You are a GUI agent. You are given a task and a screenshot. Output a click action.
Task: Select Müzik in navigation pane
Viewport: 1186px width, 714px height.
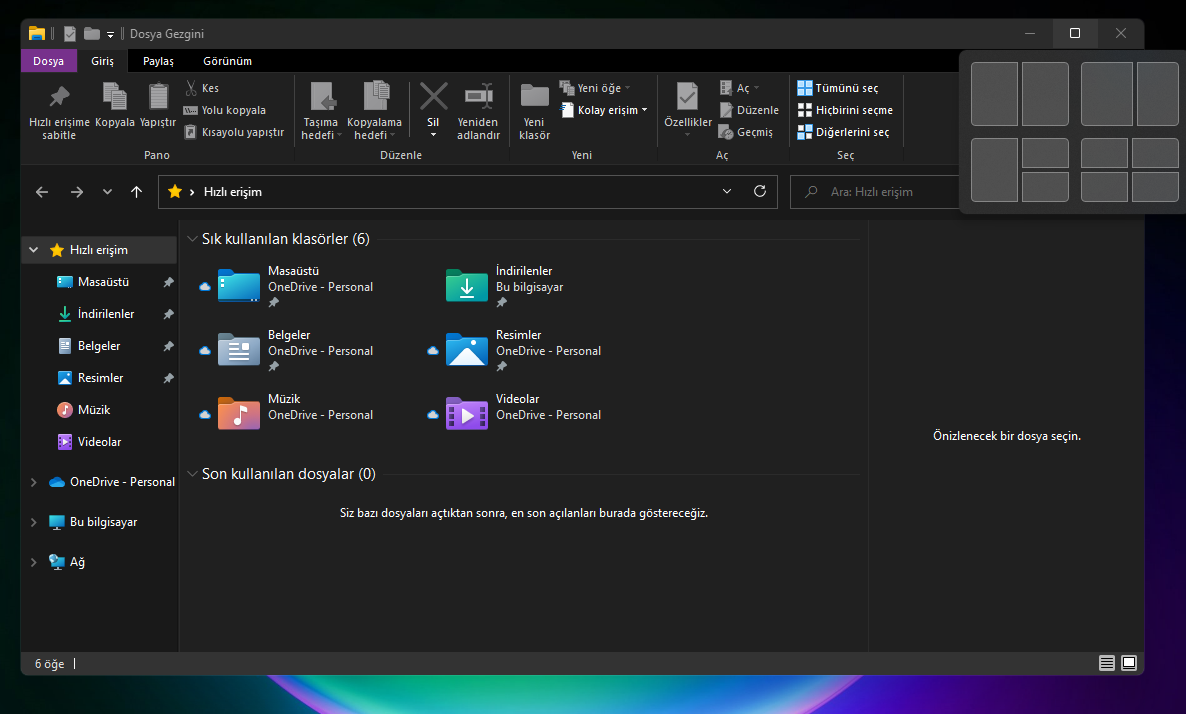(95, 410)
